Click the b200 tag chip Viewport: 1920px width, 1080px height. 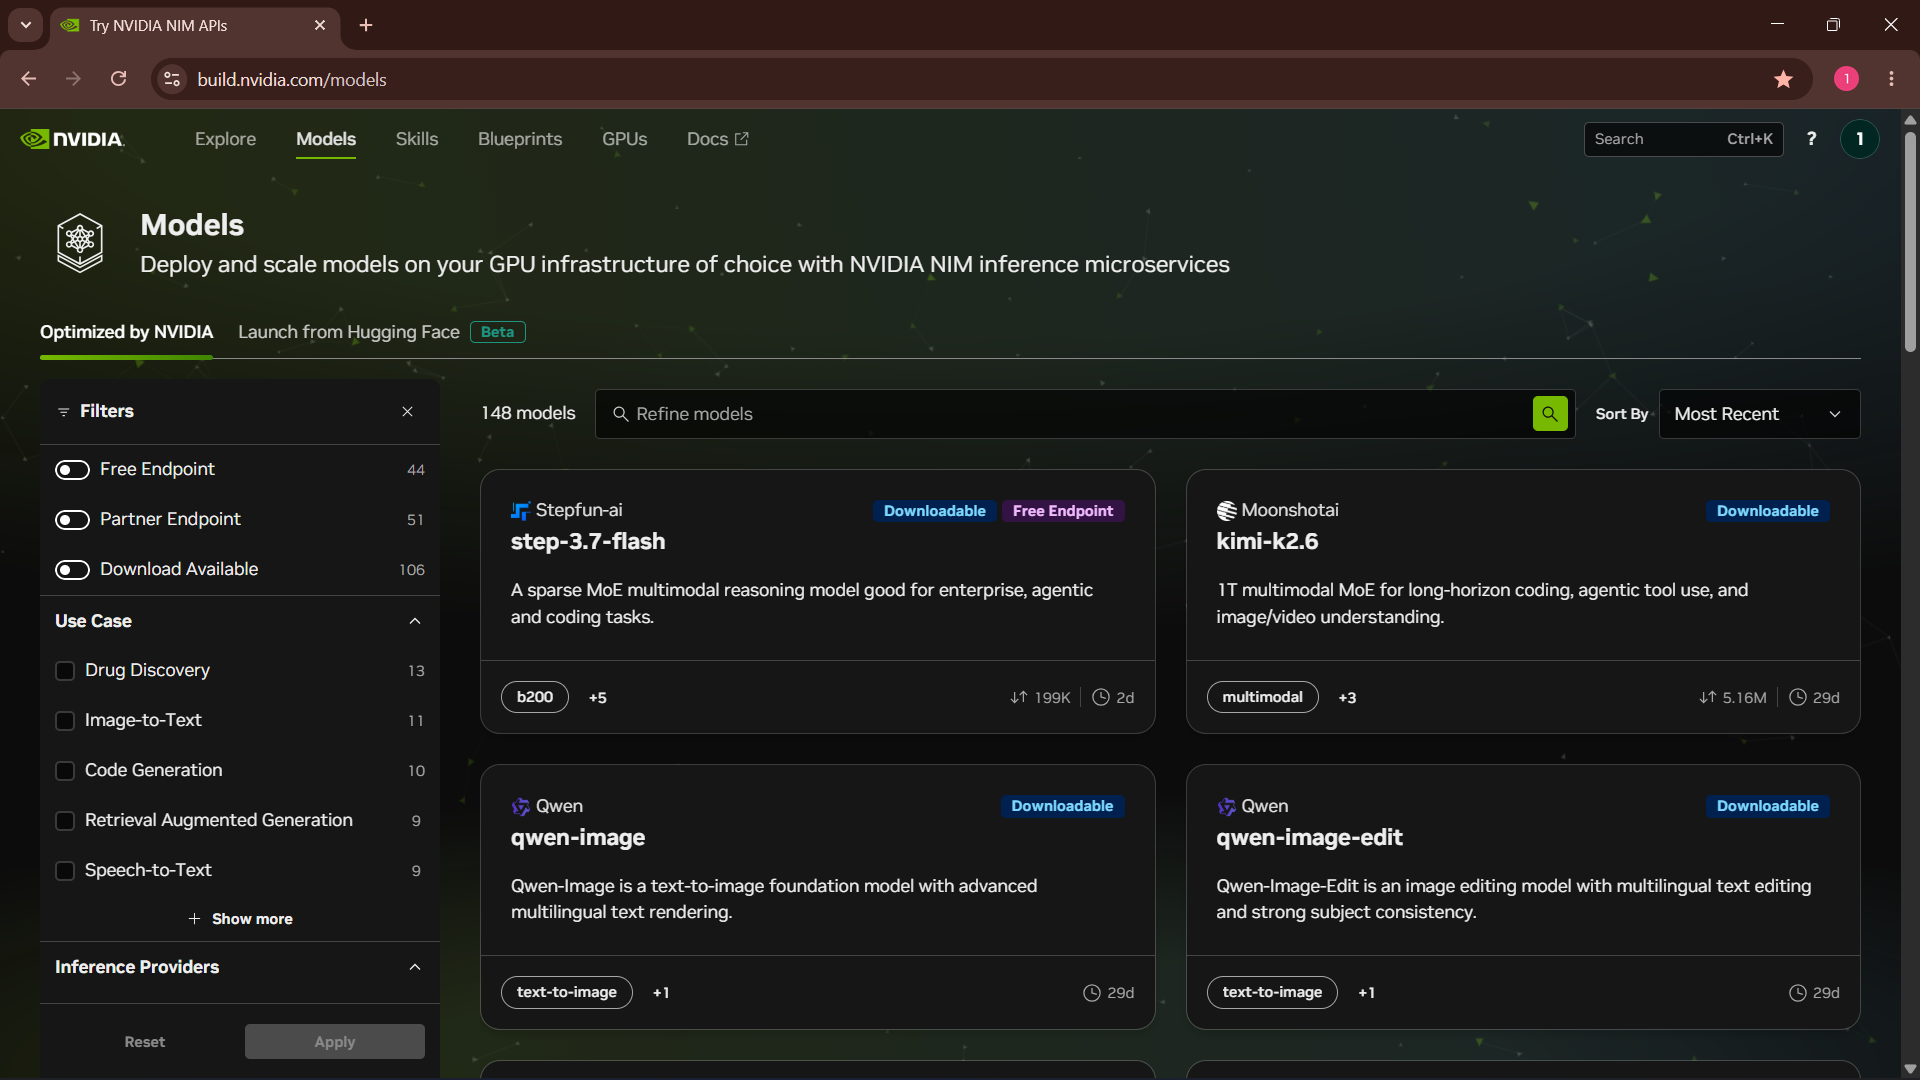coord(535,697)
